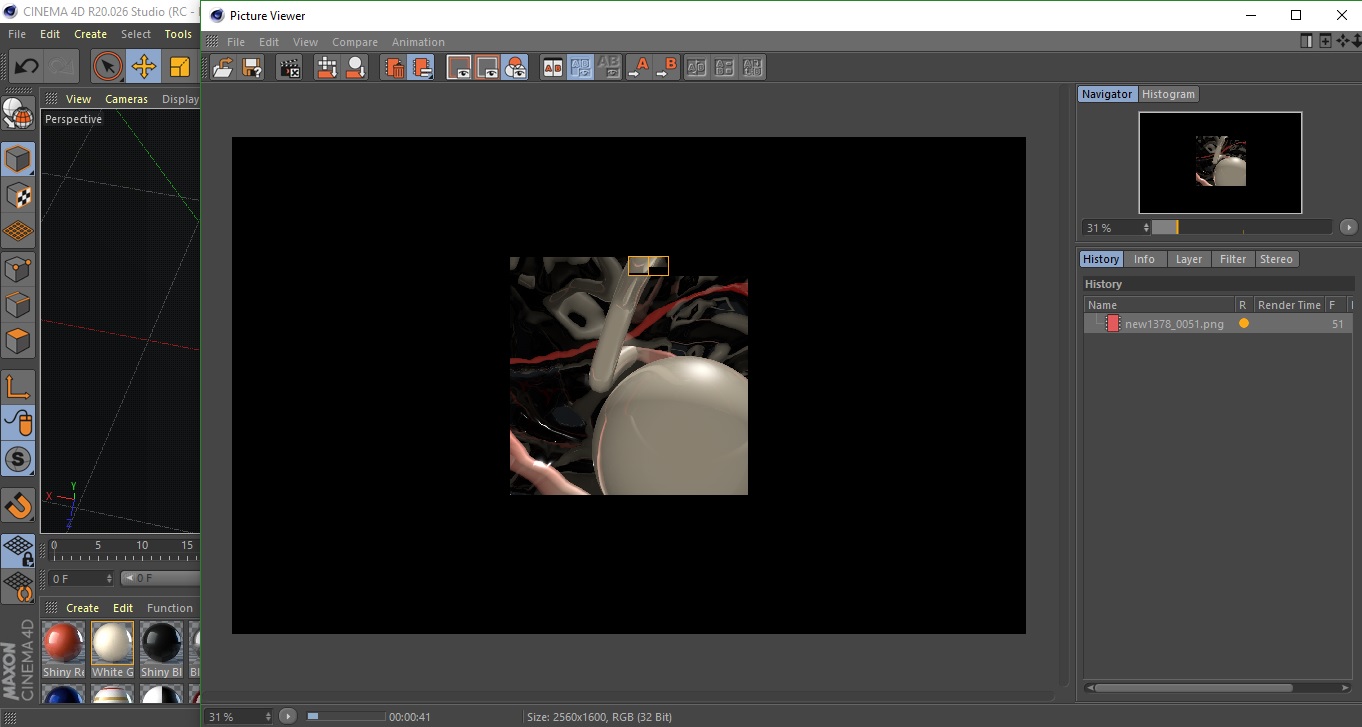Open material manager Create menu
The height and width of the screenshot is (727, 1362).
(x=82, y=608)
